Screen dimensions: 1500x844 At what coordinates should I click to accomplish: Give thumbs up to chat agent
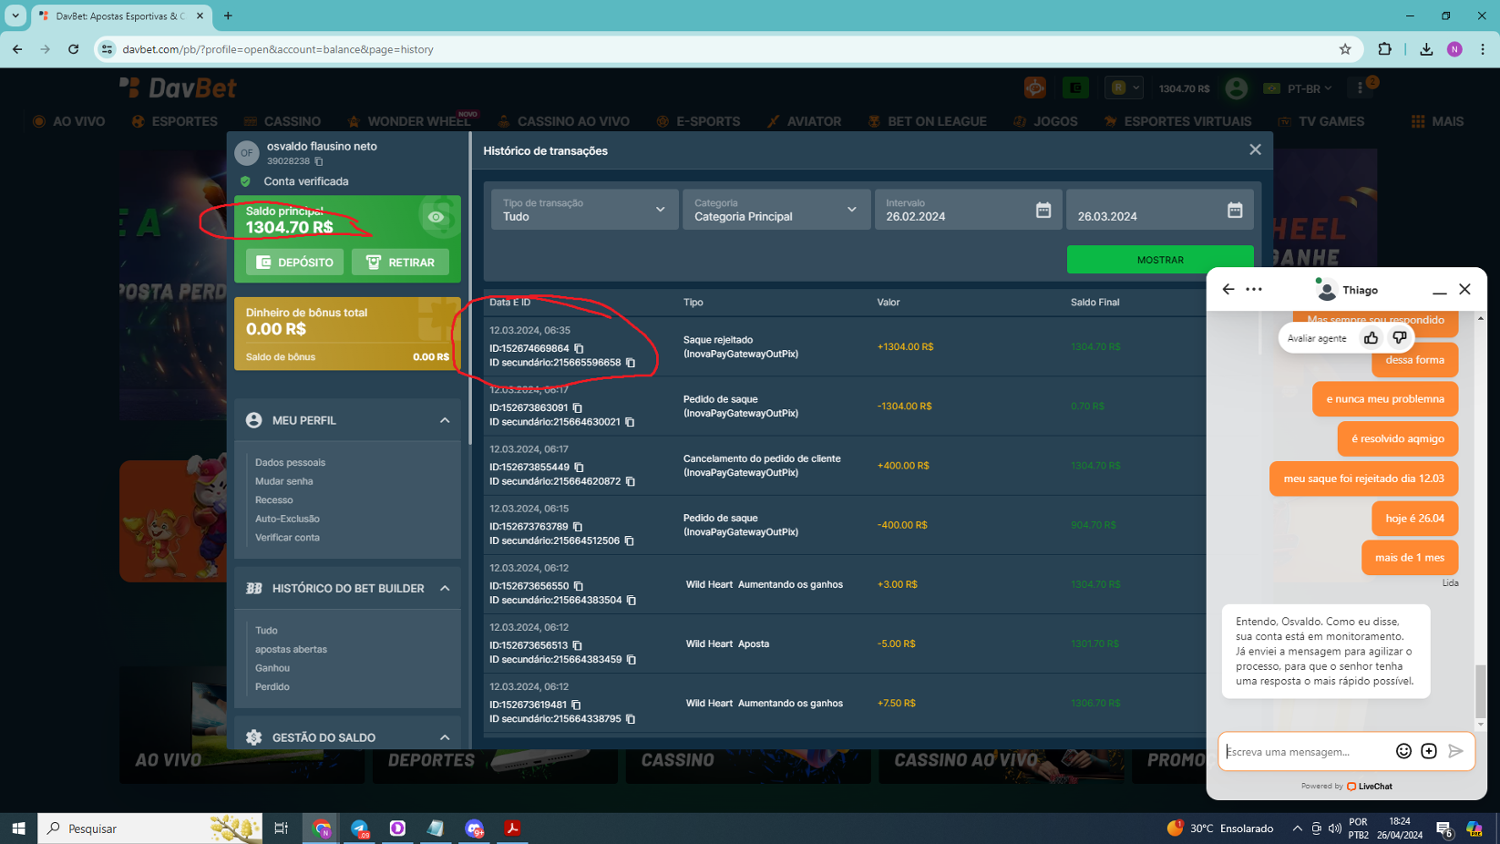pyautogui.click(x=1371, y=338)
